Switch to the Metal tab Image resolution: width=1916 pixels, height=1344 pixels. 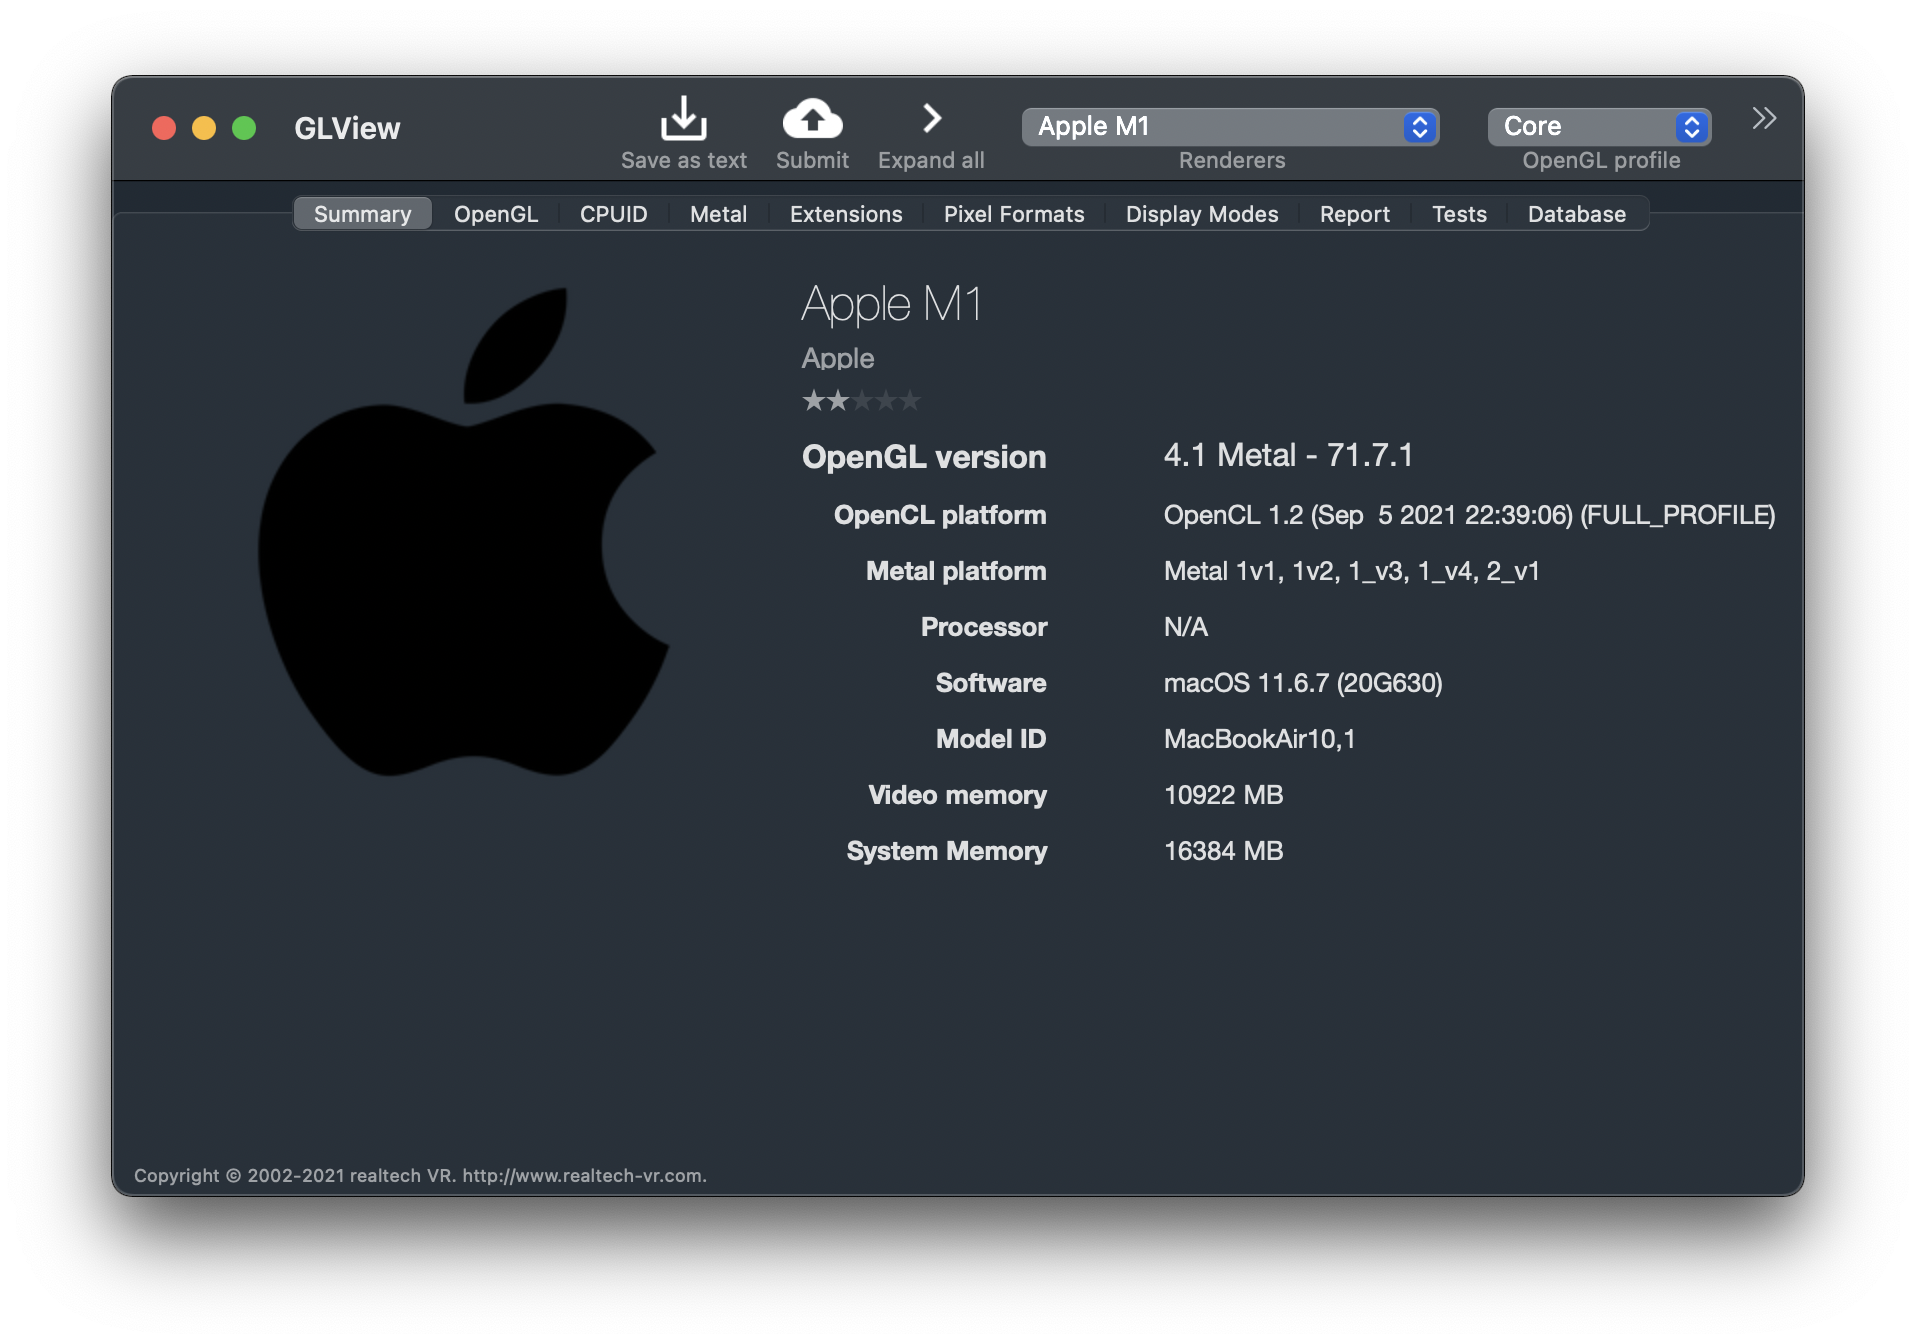(719, 214)
